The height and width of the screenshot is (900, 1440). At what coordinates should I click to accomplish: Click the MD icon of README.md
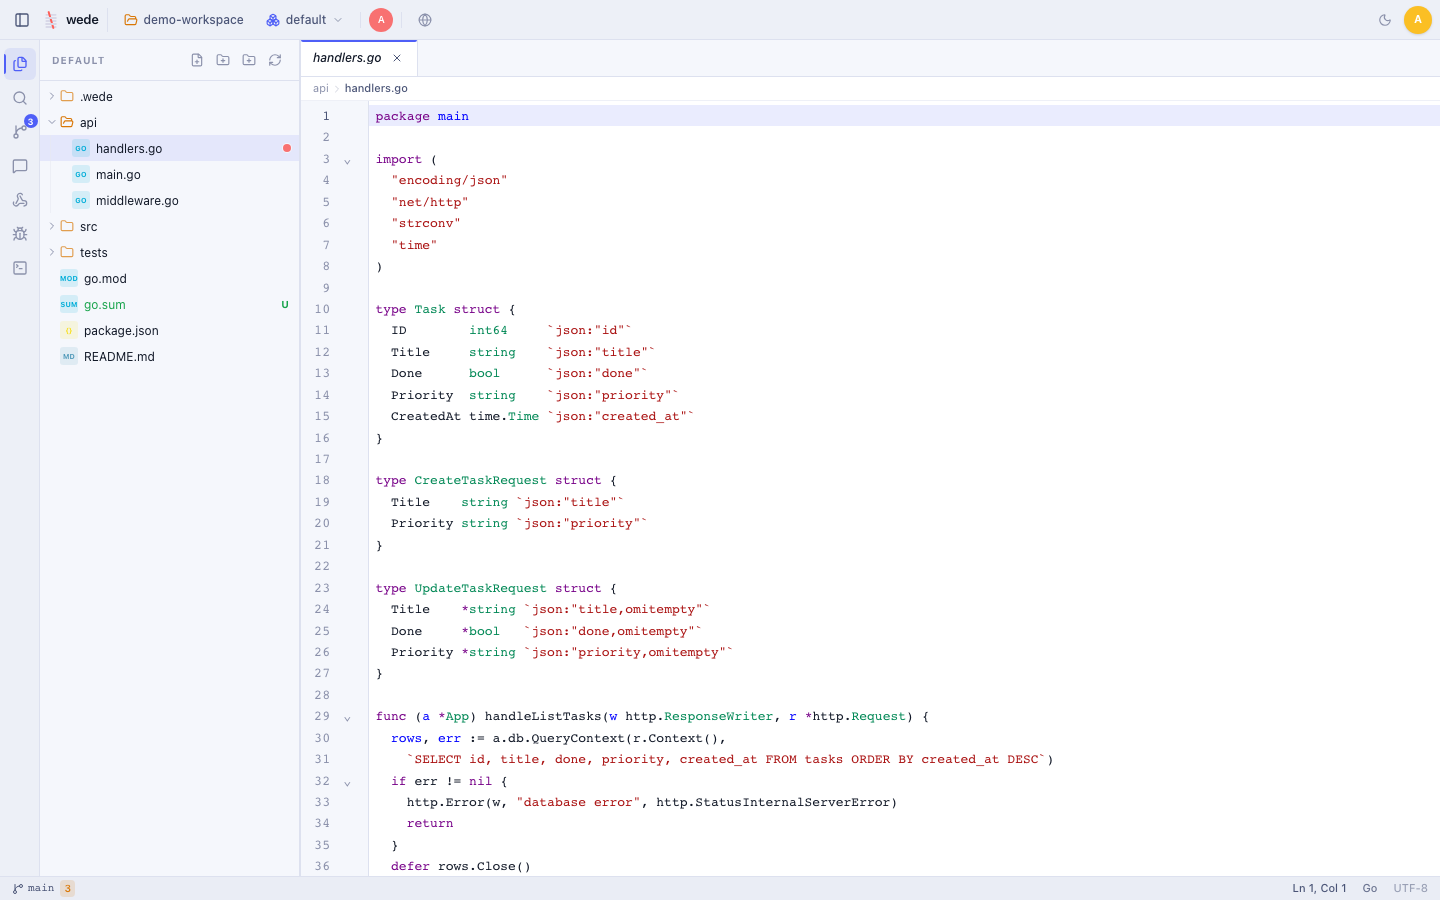click(69, 356)
